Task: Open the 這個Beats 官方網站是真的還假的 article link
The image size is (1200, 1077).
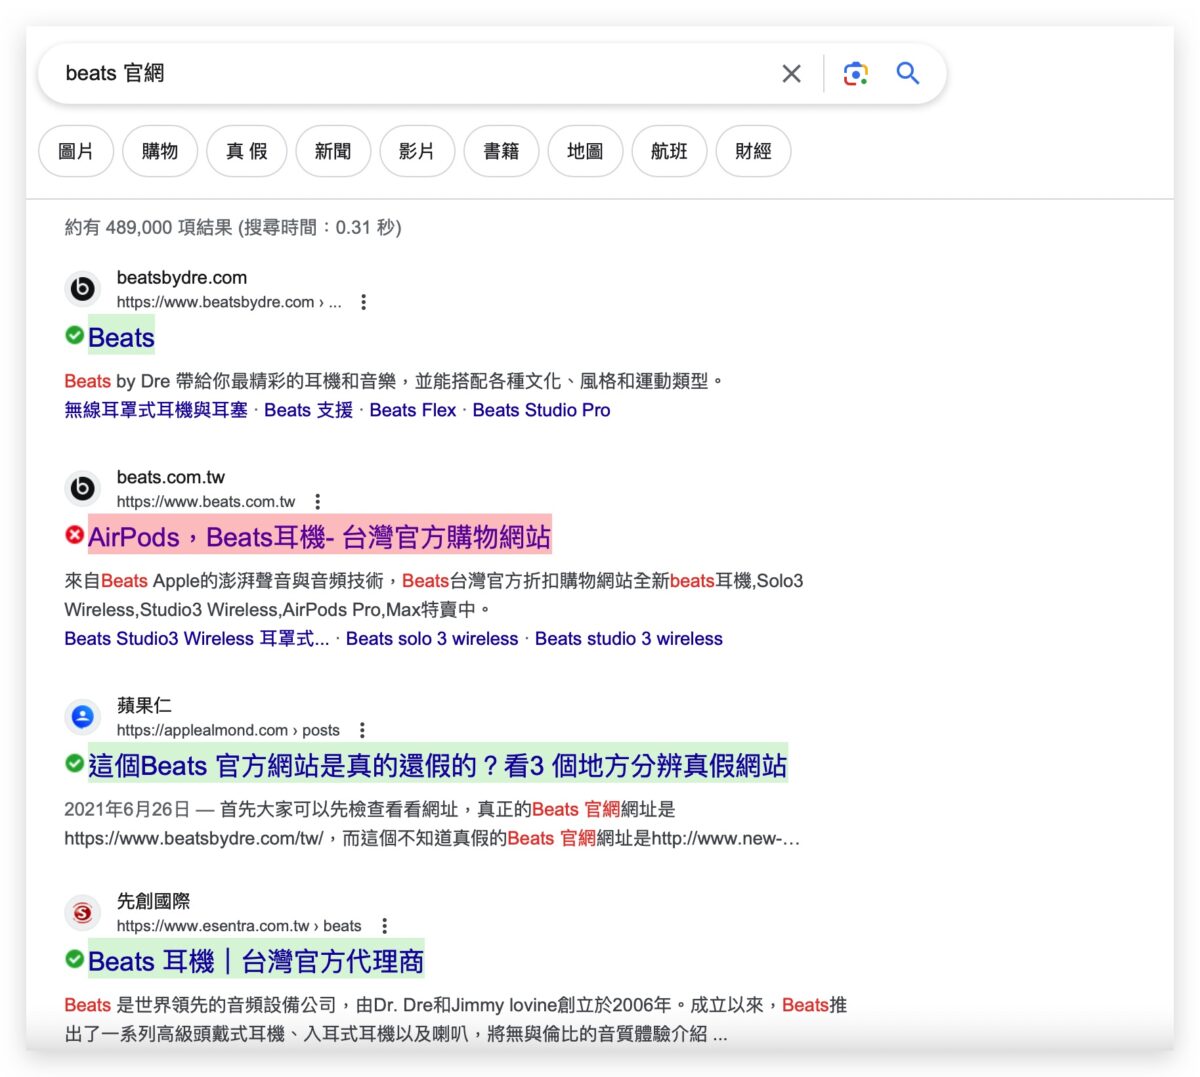Action: coord(438,765)
